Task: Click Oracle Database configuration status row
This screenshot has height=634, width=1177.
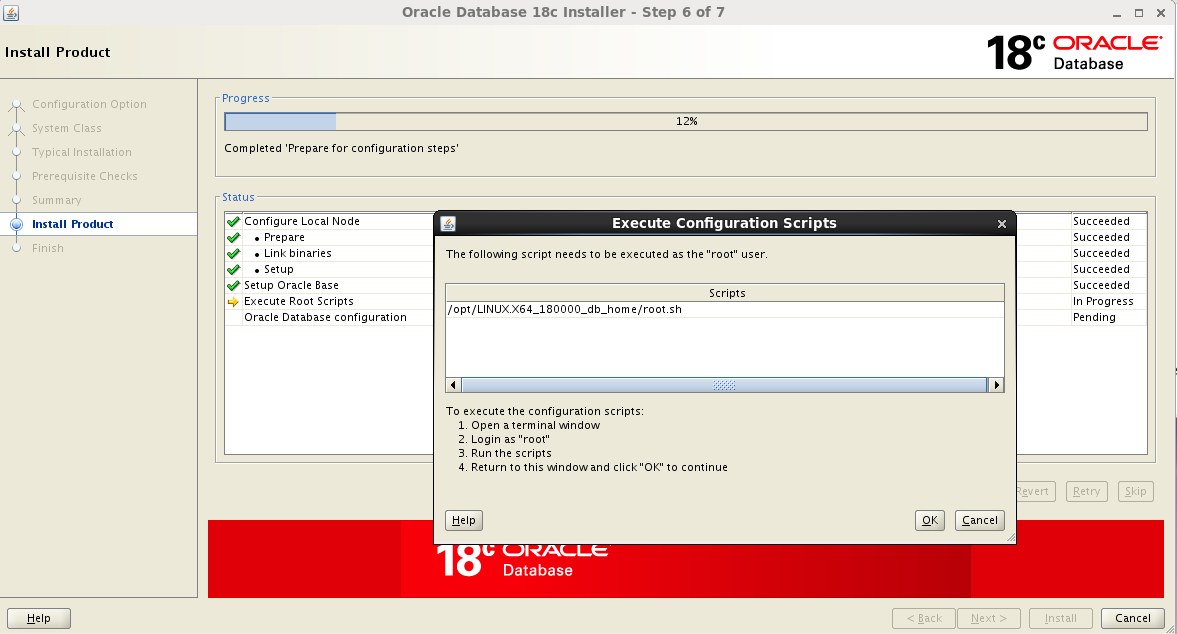Action: pyautogui.click(x=325, y=317)
